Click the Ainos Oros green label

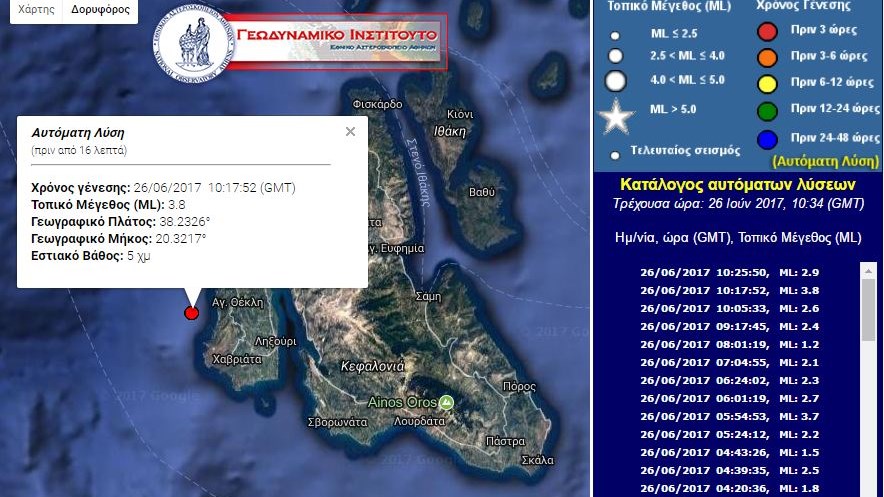coord(402,402)
